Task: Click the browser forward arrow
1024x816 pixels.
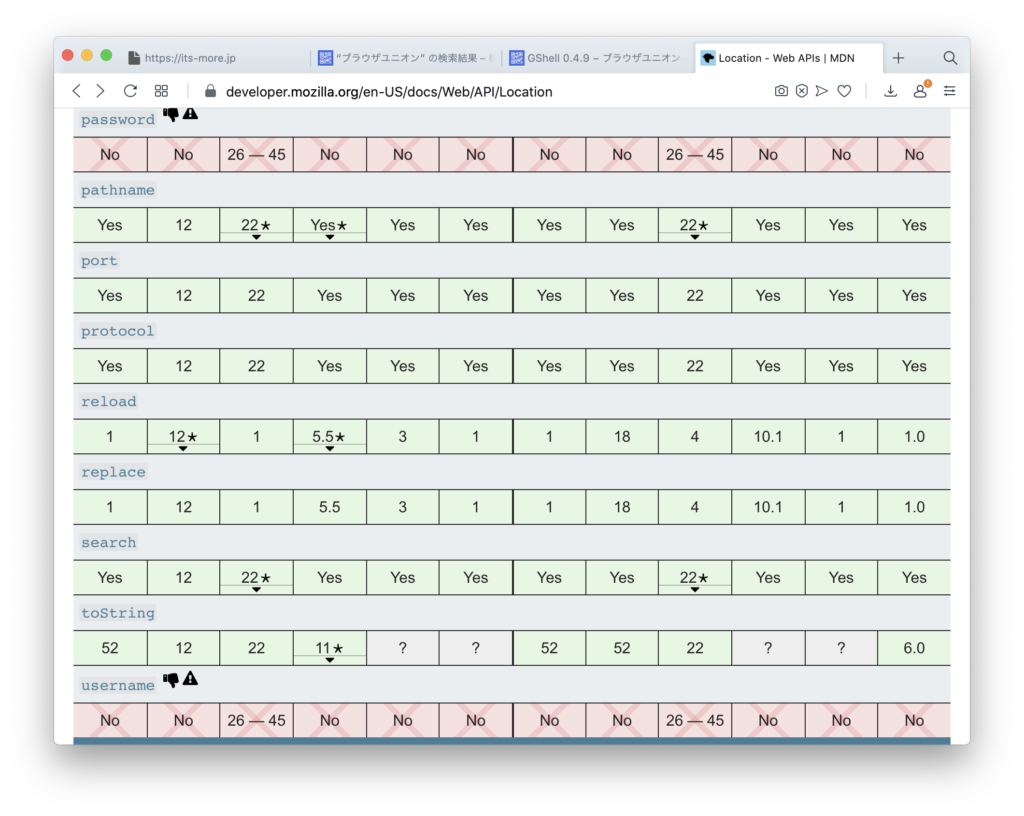Action: (x=100, y=91)
